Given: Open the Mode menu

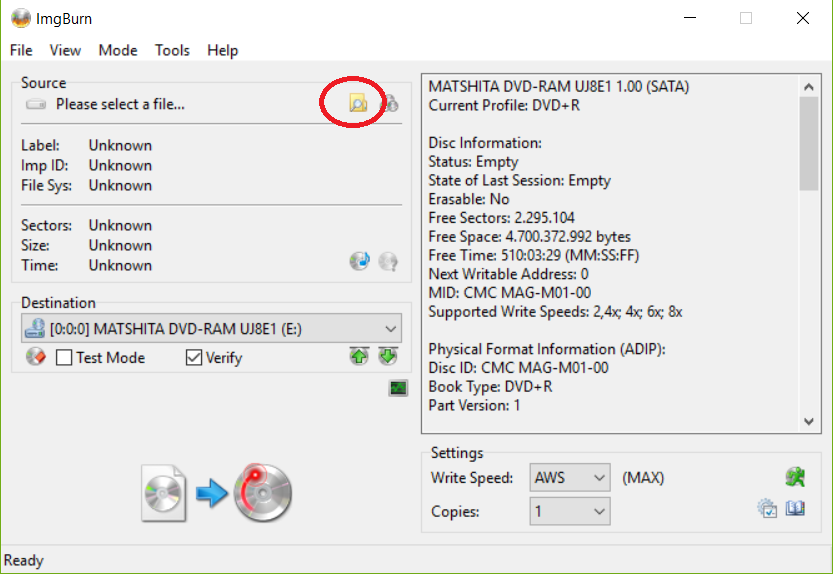Looking at the screenshot, I should [118, 50].
